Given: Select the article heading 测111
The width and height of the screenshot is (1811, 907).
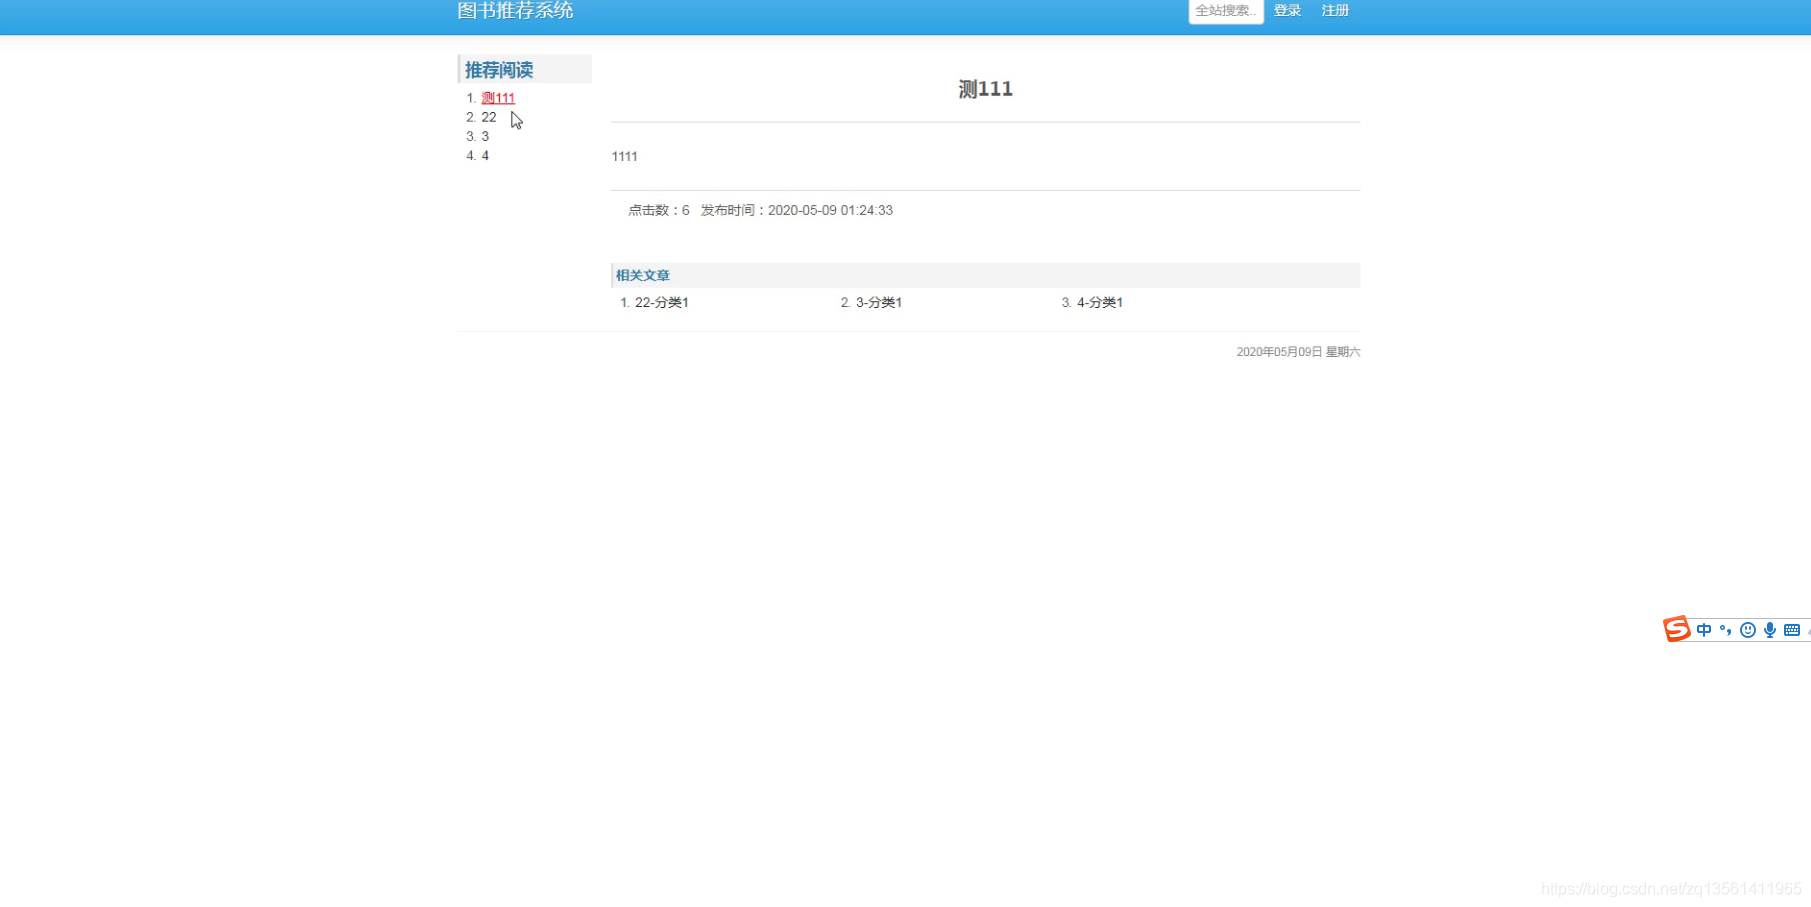Looking at the screenshot, I should (x=986, y=89).
